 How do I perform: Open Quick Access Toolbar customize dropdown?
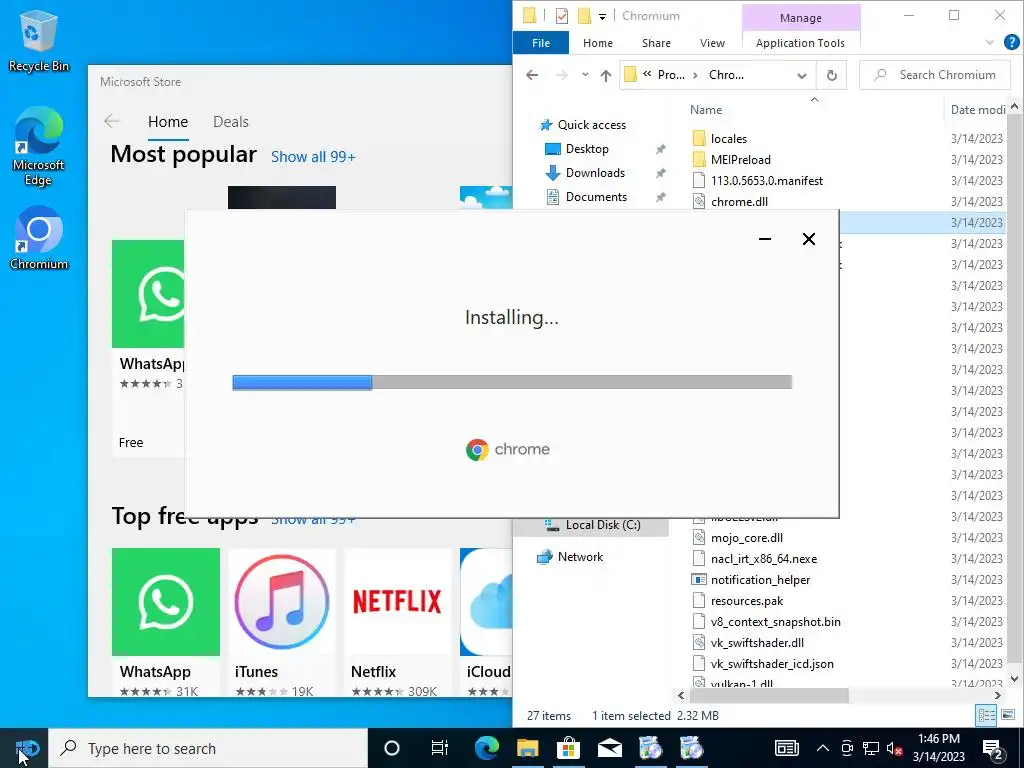click(x=602, y=16)
